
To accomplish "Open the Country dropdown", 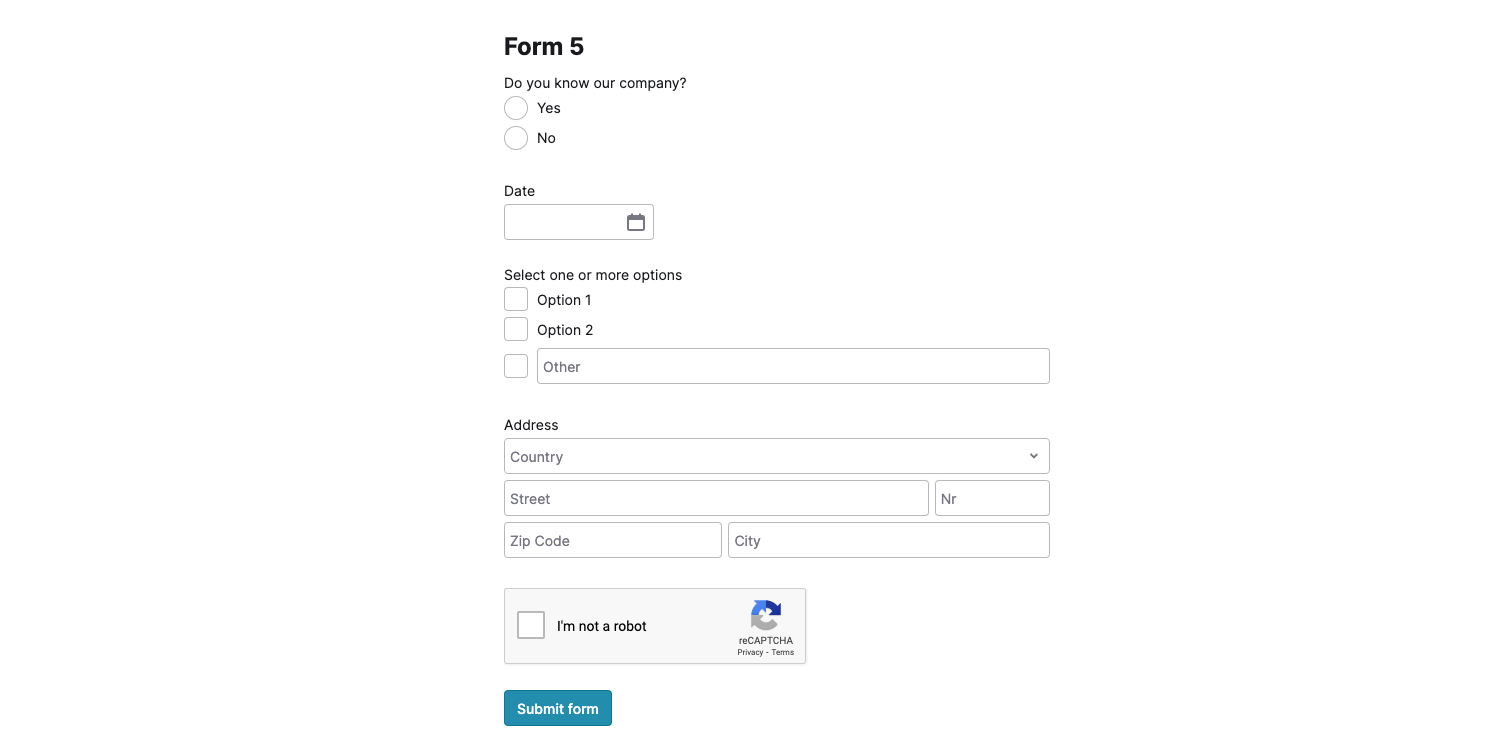I will pyautogui.click(x=777, y=456).
